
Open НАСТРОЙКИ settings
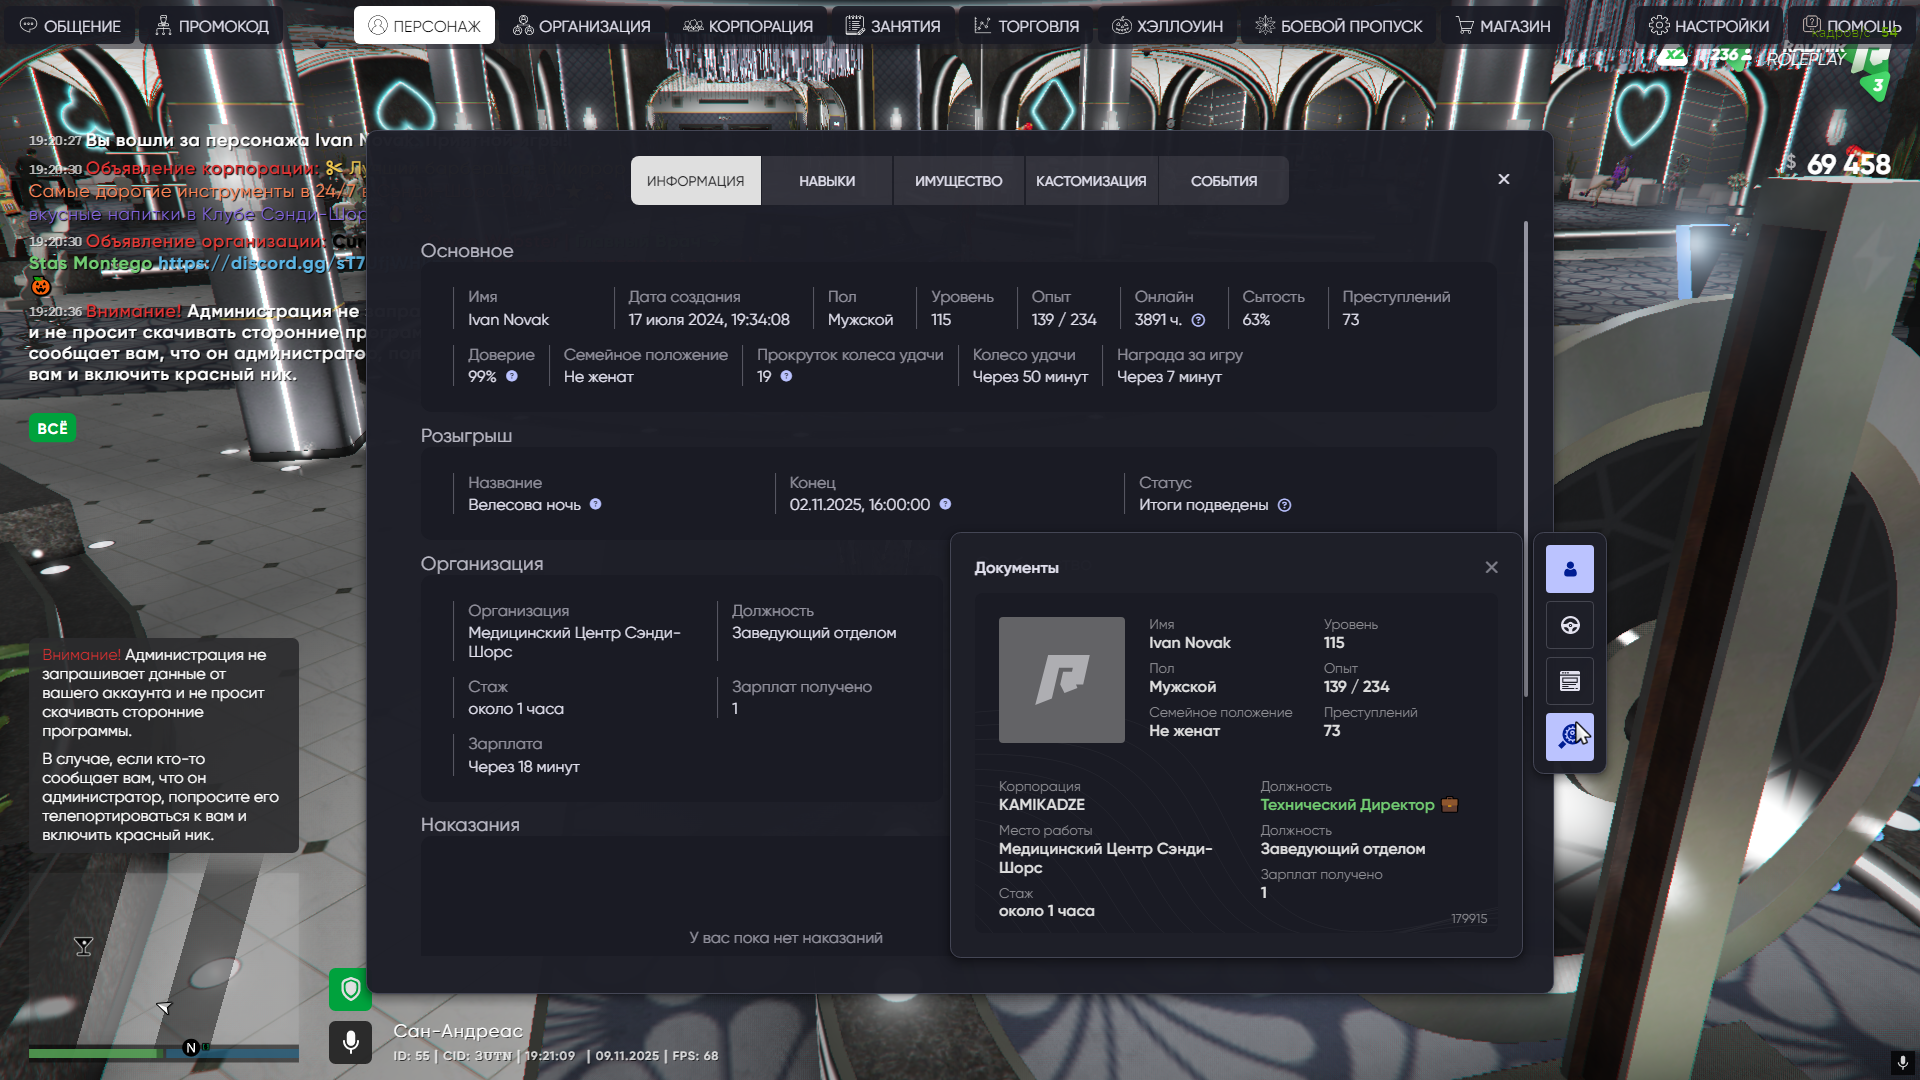pos(1709,26)
